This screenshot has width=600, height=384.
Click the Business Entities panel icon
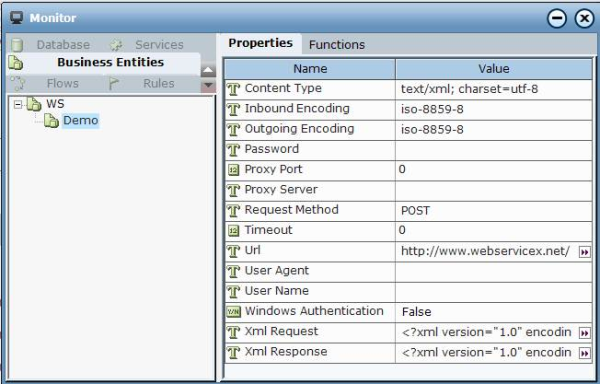click(16, 63)
